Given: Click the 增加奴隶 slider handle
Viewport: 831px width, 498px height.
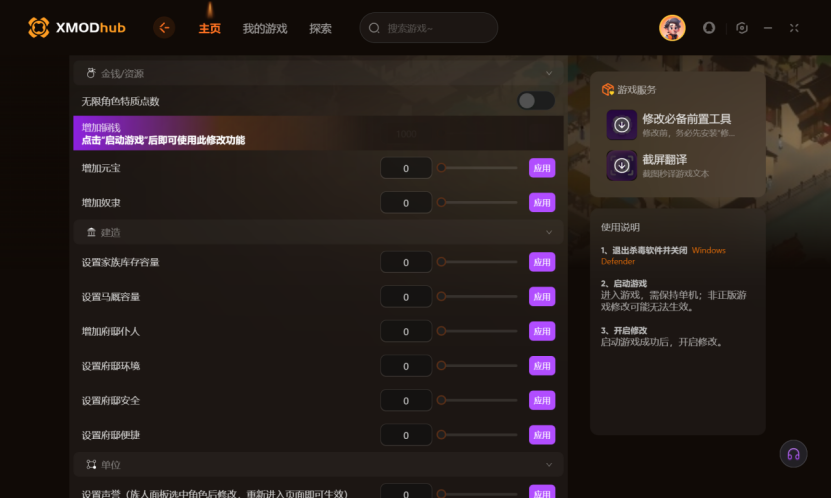Looking at the screenshot, I should [441, 202].
